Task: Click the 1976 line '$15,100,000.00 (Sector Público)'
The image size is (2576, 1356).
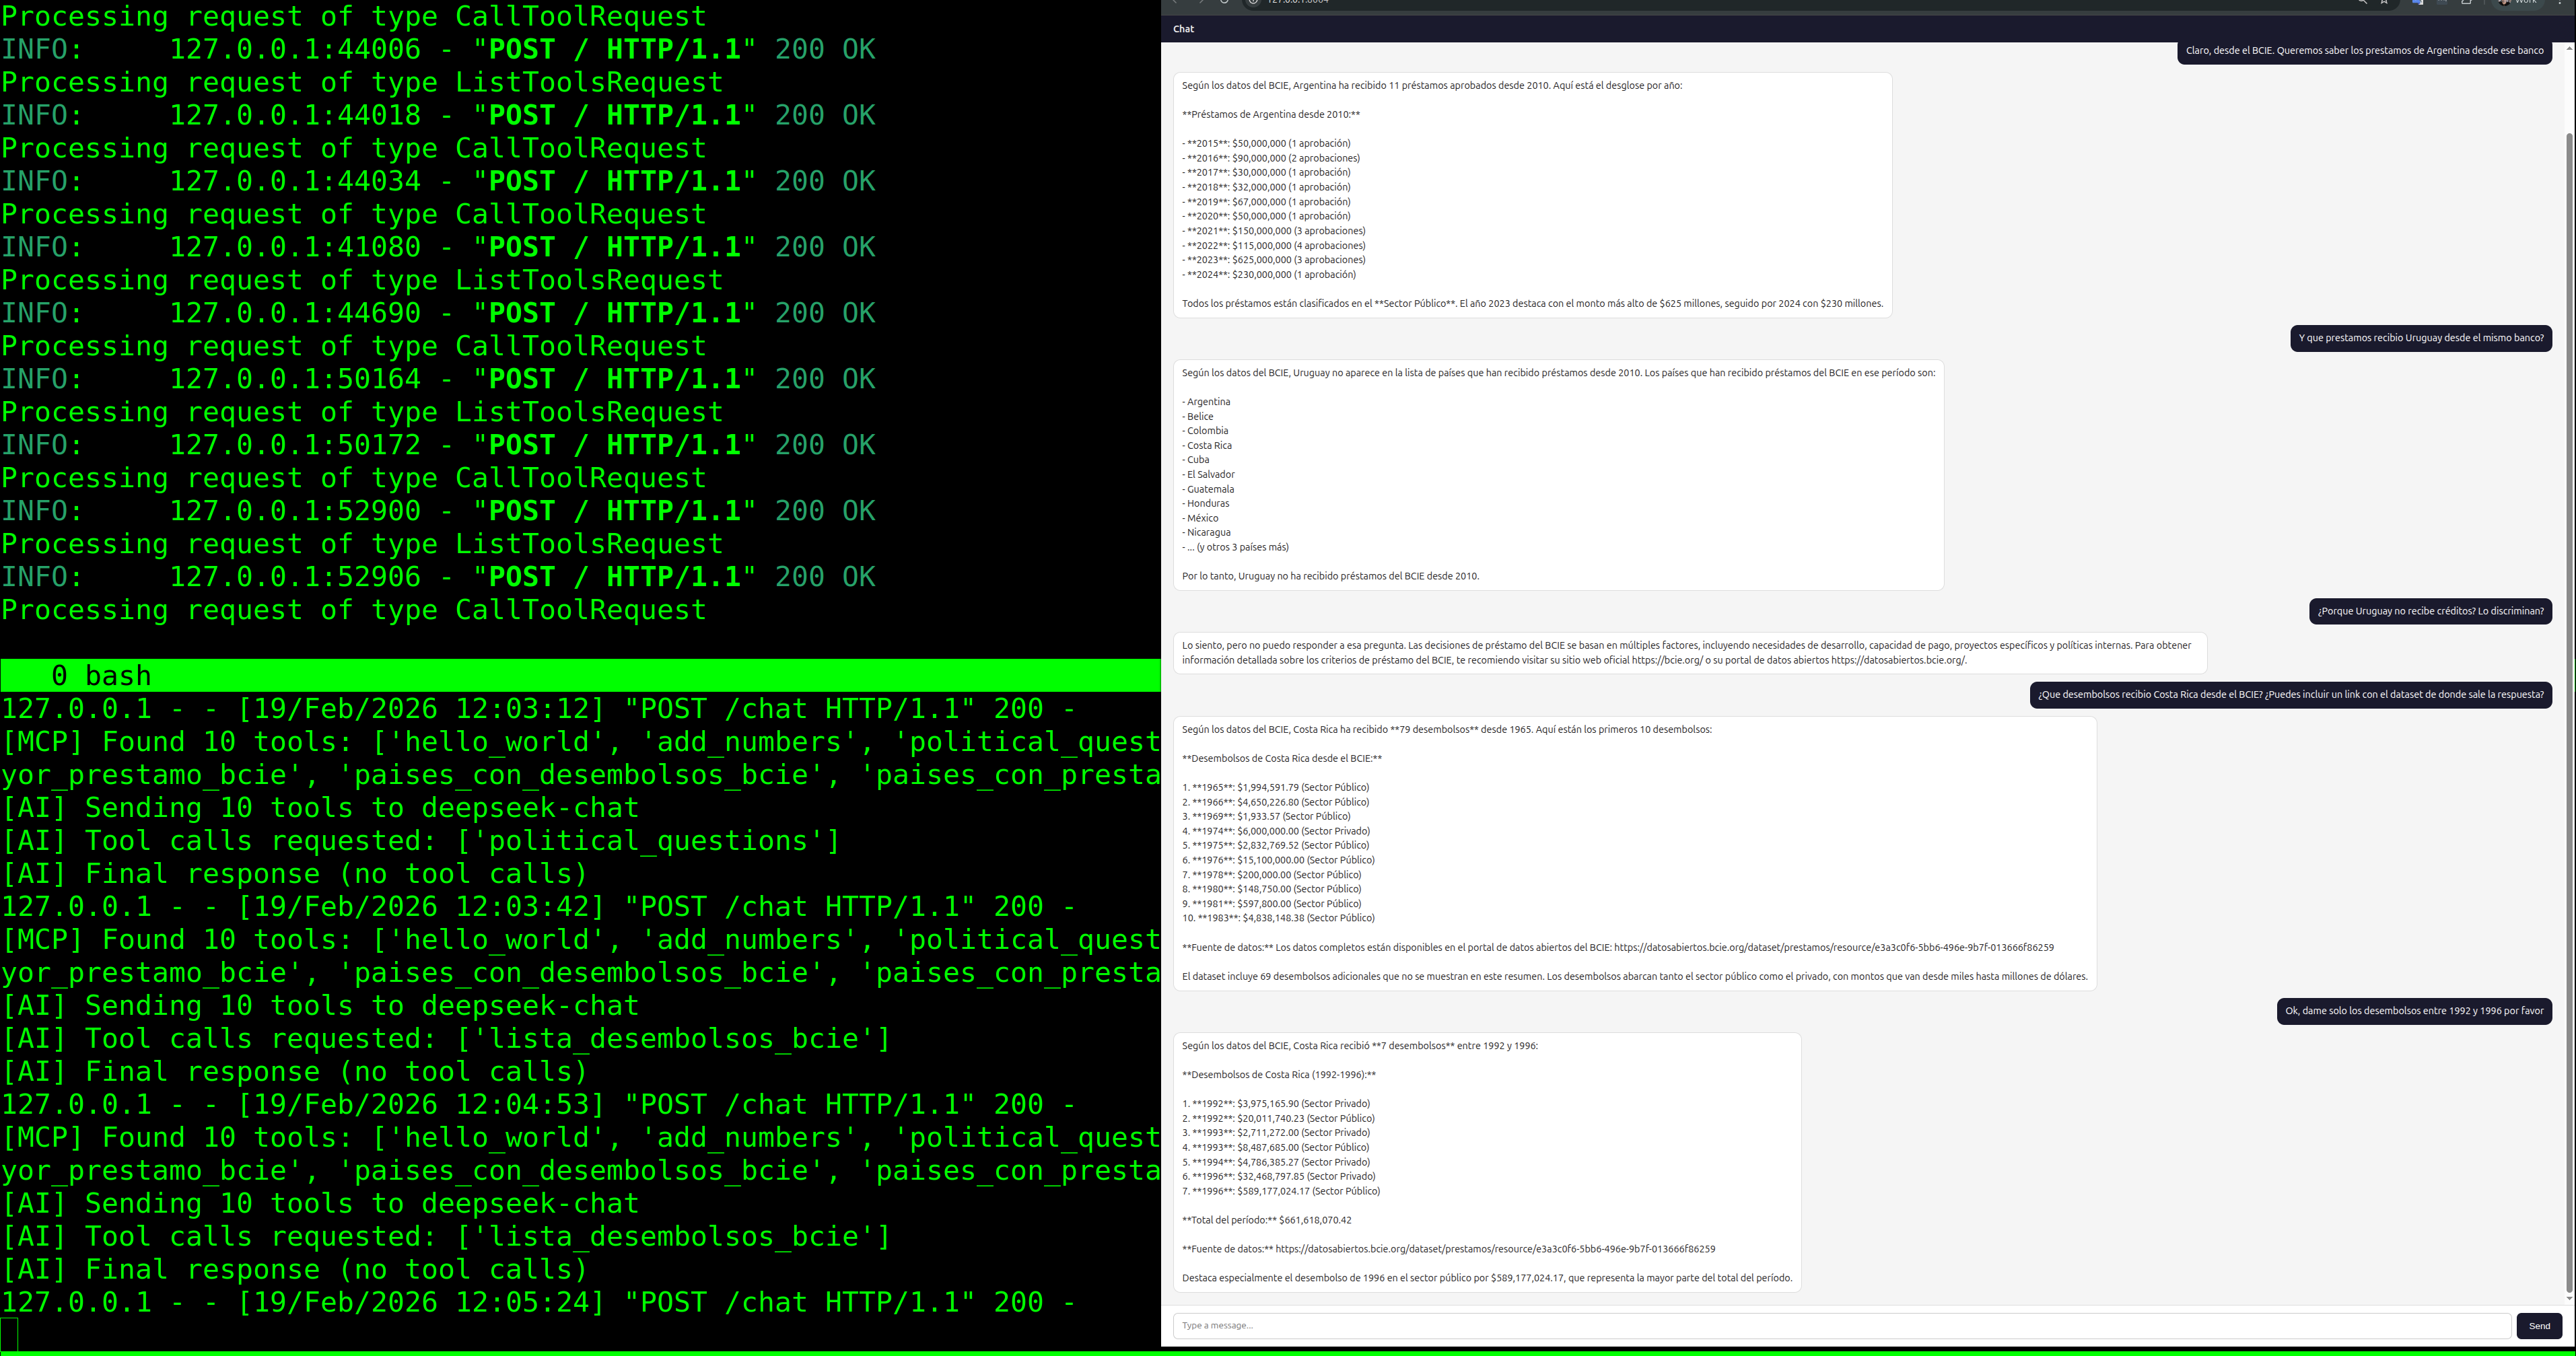Action: coord(1278,861)
